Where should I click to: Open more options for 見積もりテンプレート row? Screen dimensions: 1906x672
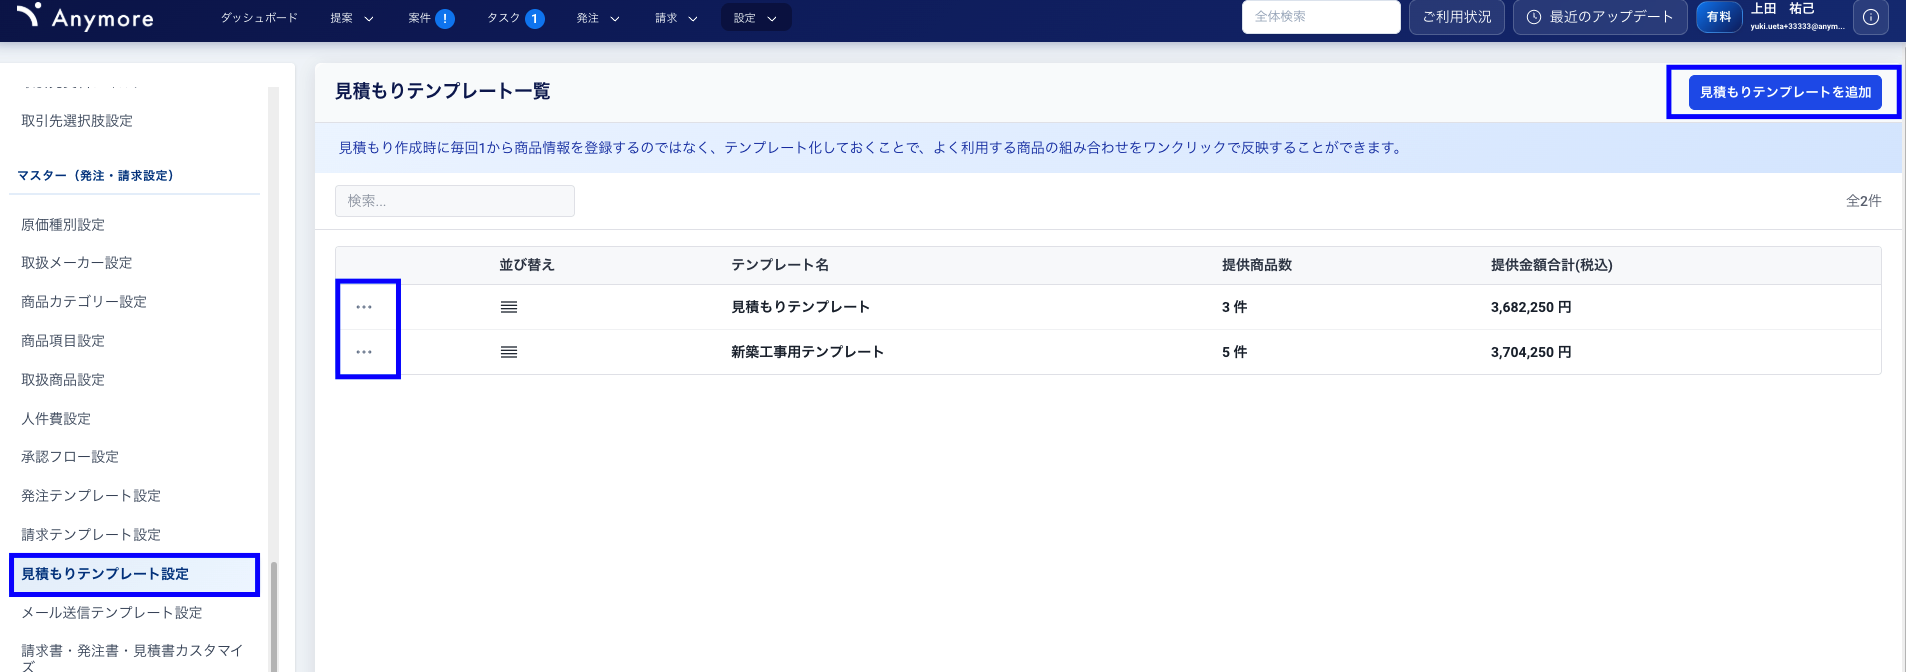[364, 307]
